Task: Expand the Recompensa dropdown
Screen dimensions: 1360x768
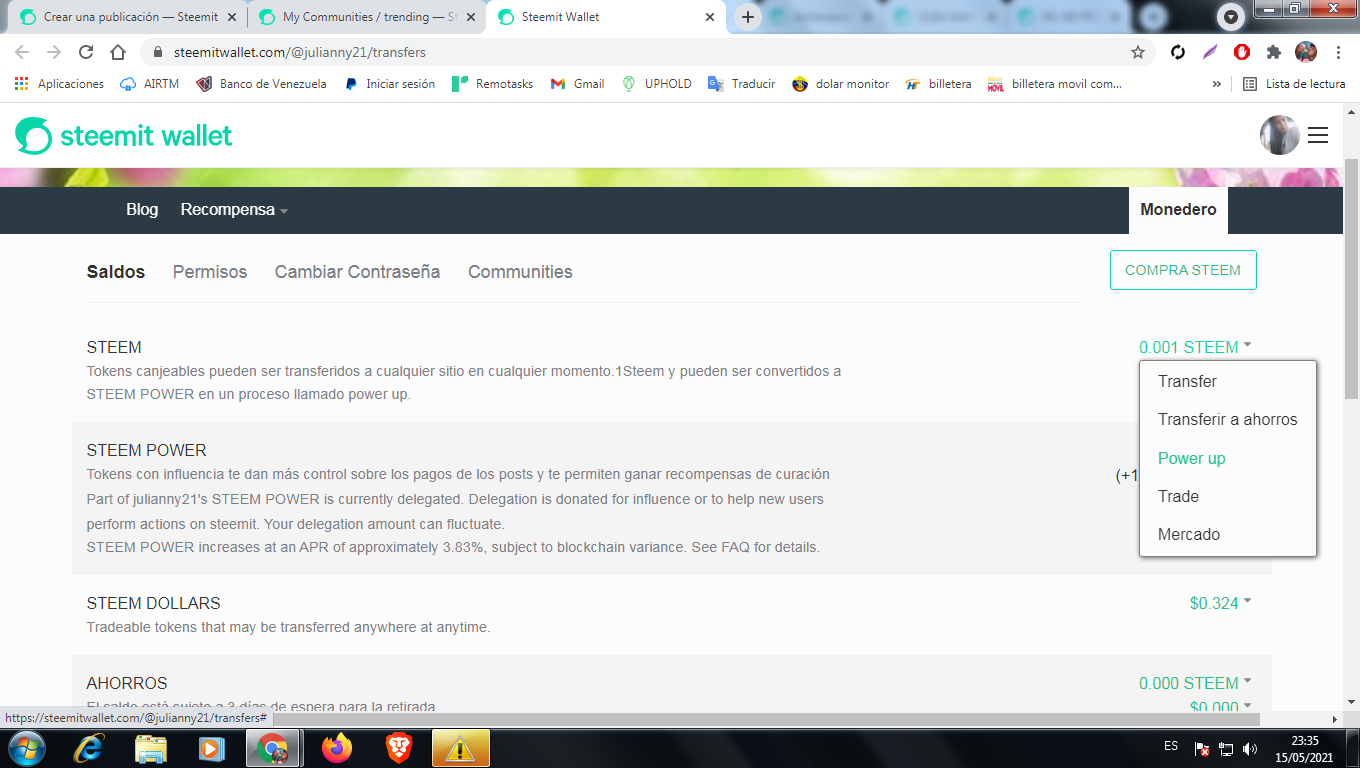Action: pyautogui.click(x=234, y=210)
